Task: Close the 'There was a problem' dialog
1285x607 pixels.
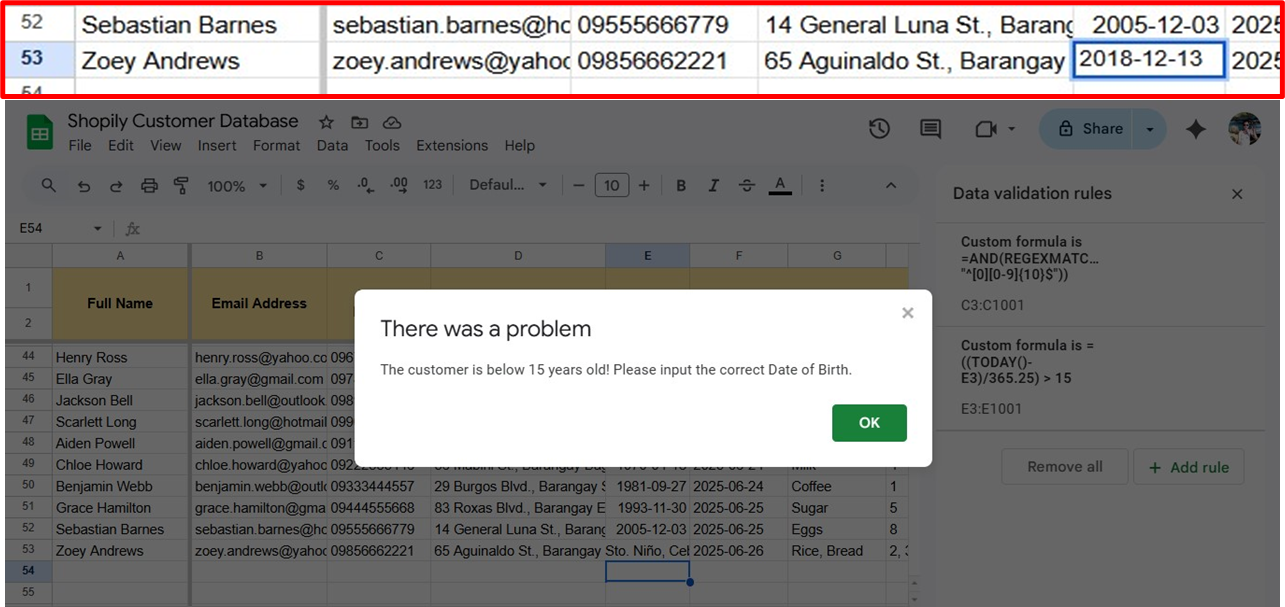Action: point(908,313)
